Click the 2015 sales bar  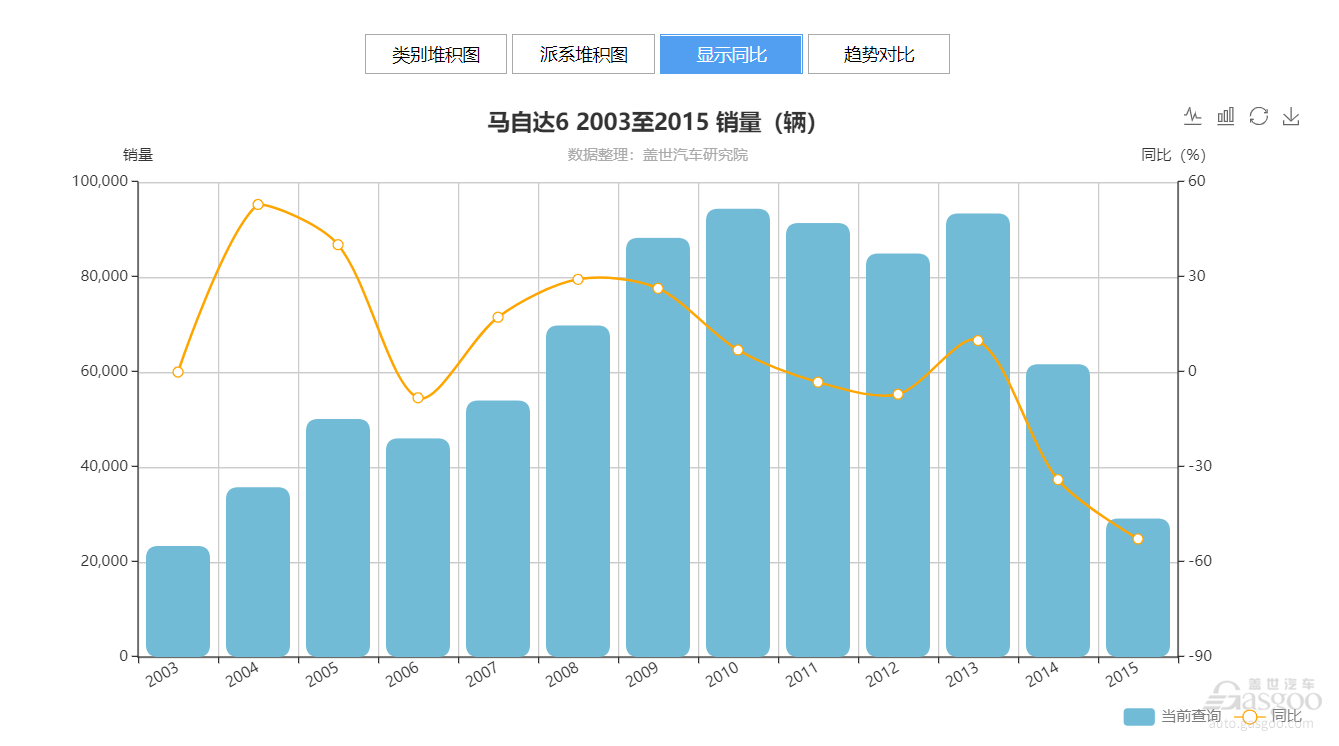point(1138,588)
